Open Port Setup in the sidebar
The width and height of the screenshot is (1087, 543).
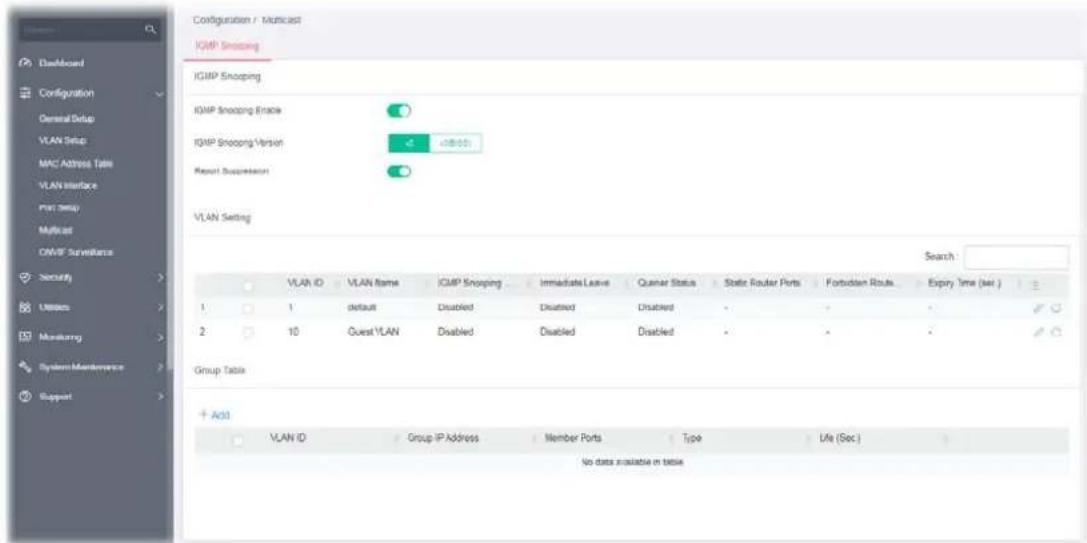click(59, 207)
